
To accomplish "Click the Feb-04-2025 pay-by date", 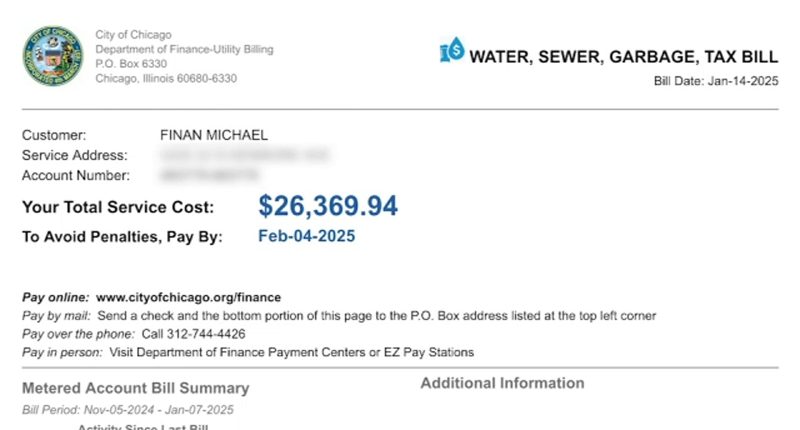I will coord(306,237).
